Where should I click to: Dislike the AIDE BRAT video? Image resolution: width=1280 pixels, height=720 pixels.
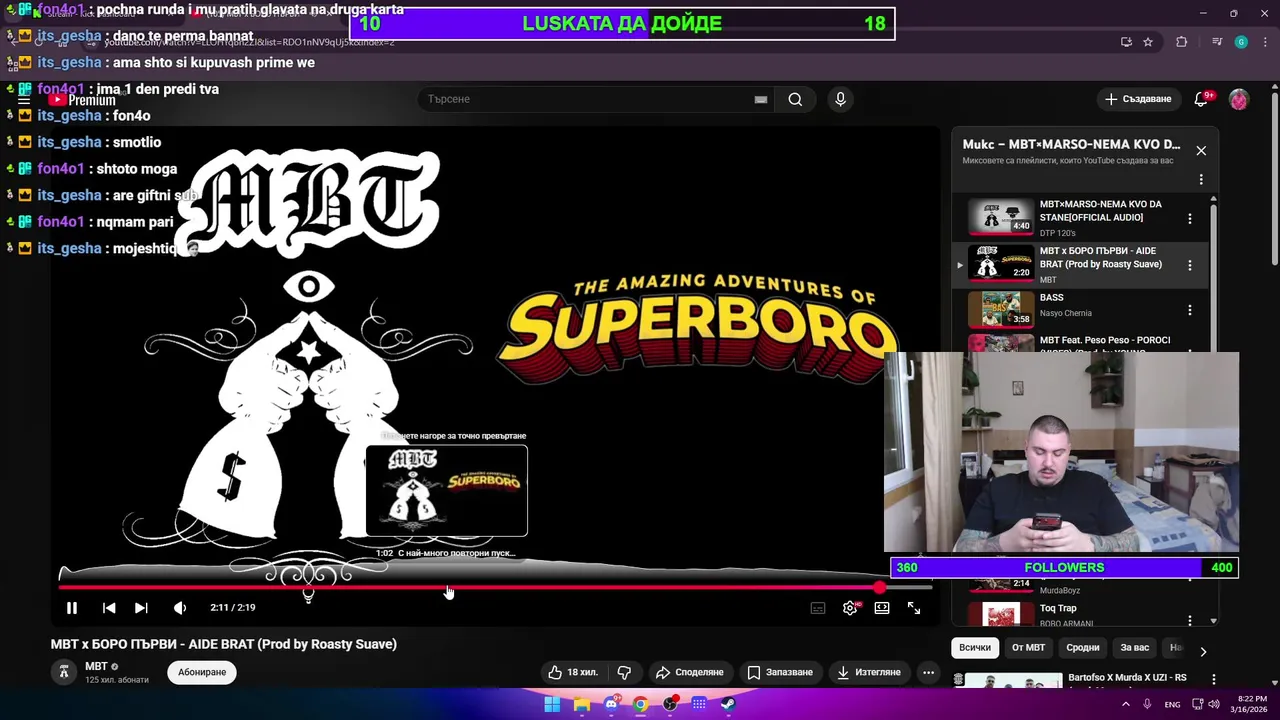pyautogui.click(x=624, y=672)
